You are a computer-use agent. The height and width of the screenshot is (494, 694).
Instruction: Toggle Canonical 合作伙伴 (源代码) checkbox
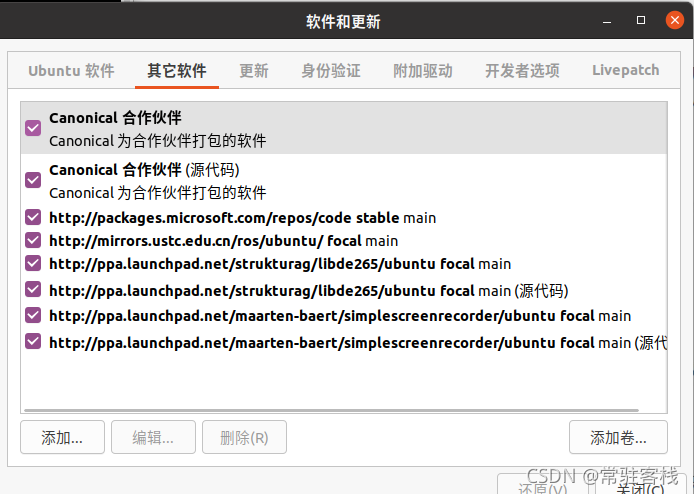tap(33, 180)
